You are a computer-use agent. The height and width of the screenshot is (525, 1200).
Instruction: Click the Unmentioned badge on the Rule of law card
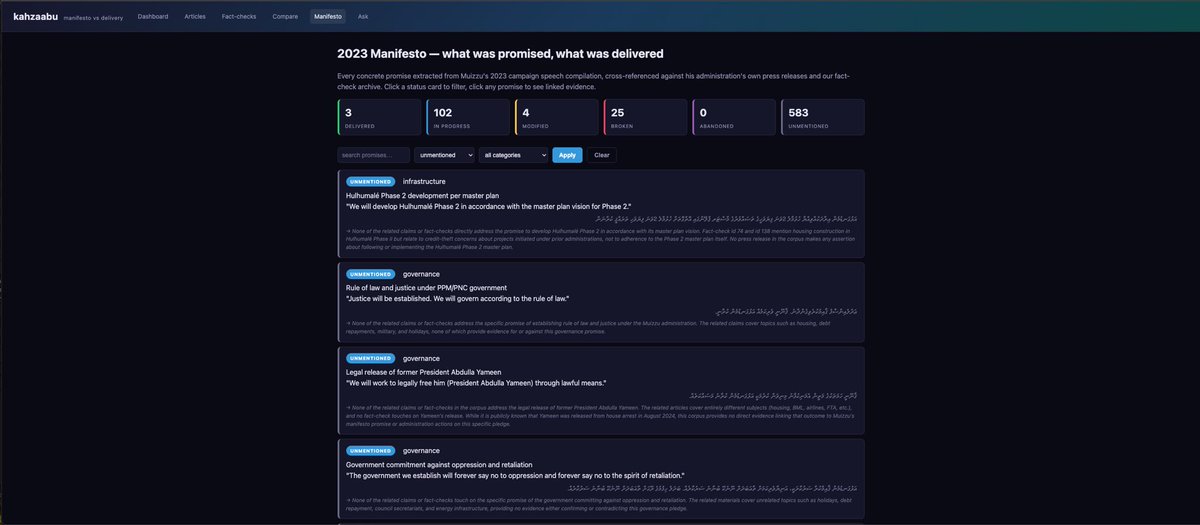[371, 274]
